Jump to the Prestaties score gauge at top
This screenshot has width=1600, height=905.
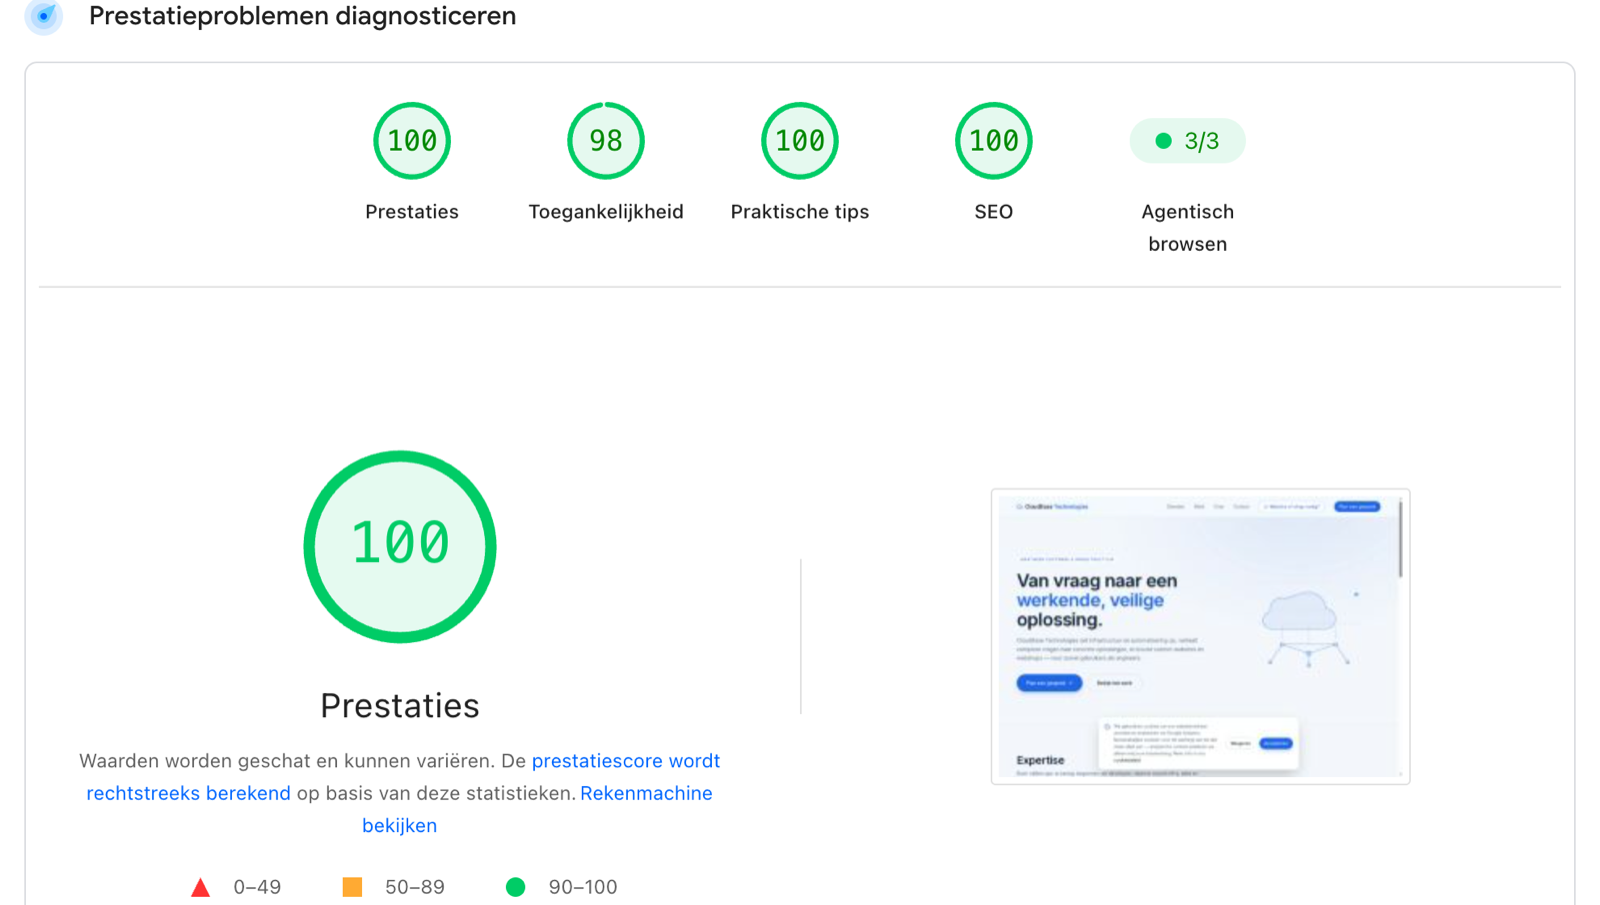(x=412, y=141)
